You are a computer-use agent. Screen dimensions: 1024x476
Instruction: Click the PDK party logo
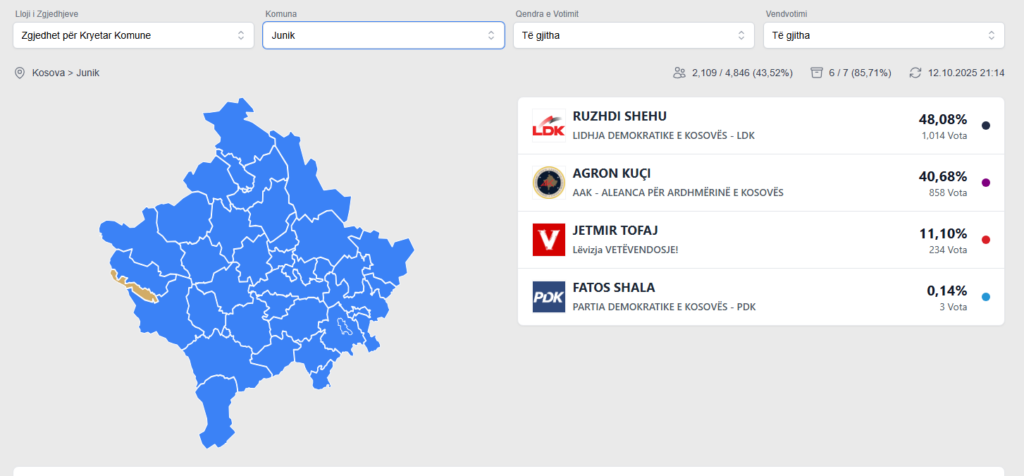(x=548, y=297)
